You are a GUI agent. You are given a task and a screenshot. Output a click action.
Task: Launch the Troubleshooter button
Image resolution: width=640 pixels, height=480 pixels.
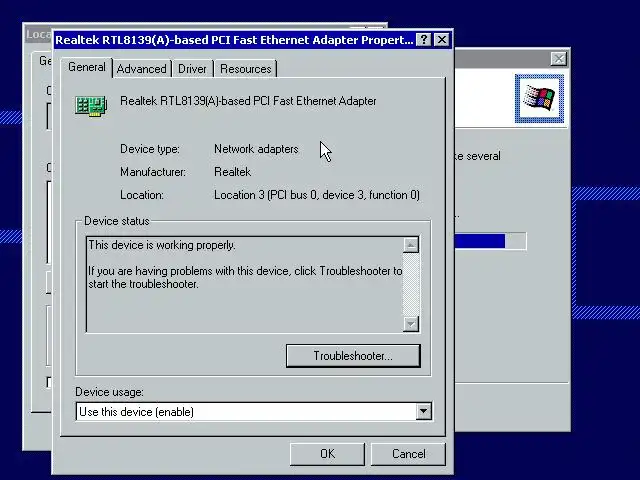click(x=353, y=356)
